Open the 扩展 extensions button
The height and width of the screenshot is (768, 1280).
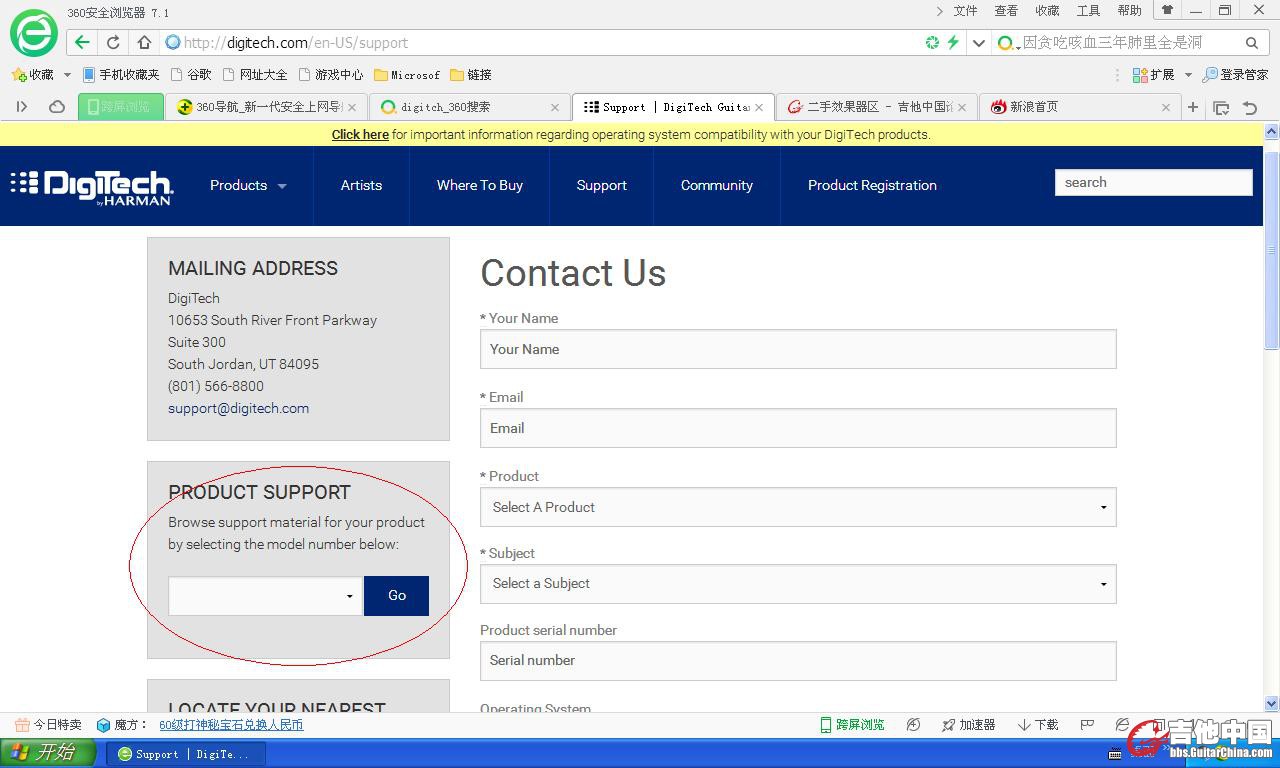click(x=1153, y=74)
